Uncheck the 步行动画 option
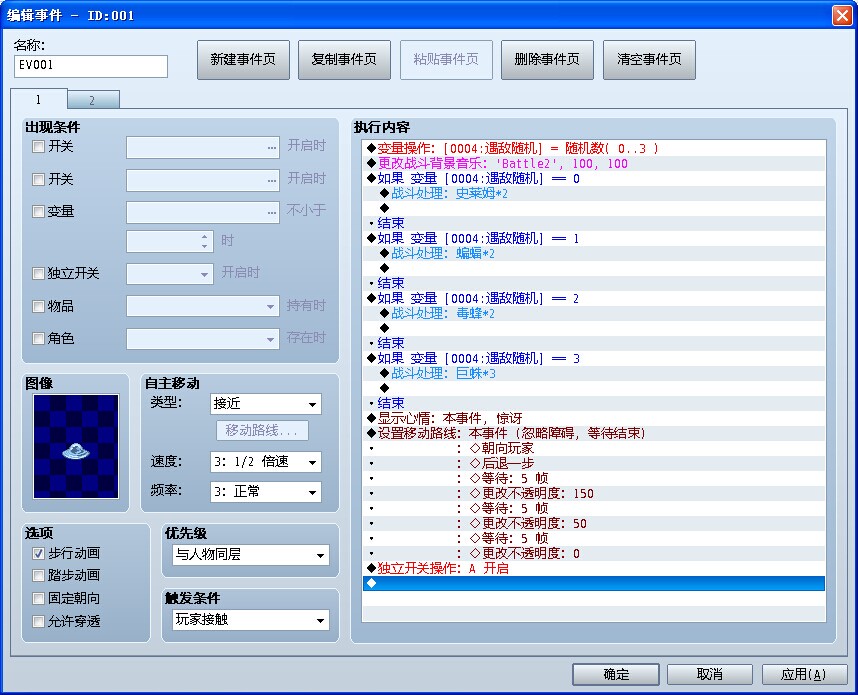The width and height of the screenshot is (858, 695). click(38, 554)
